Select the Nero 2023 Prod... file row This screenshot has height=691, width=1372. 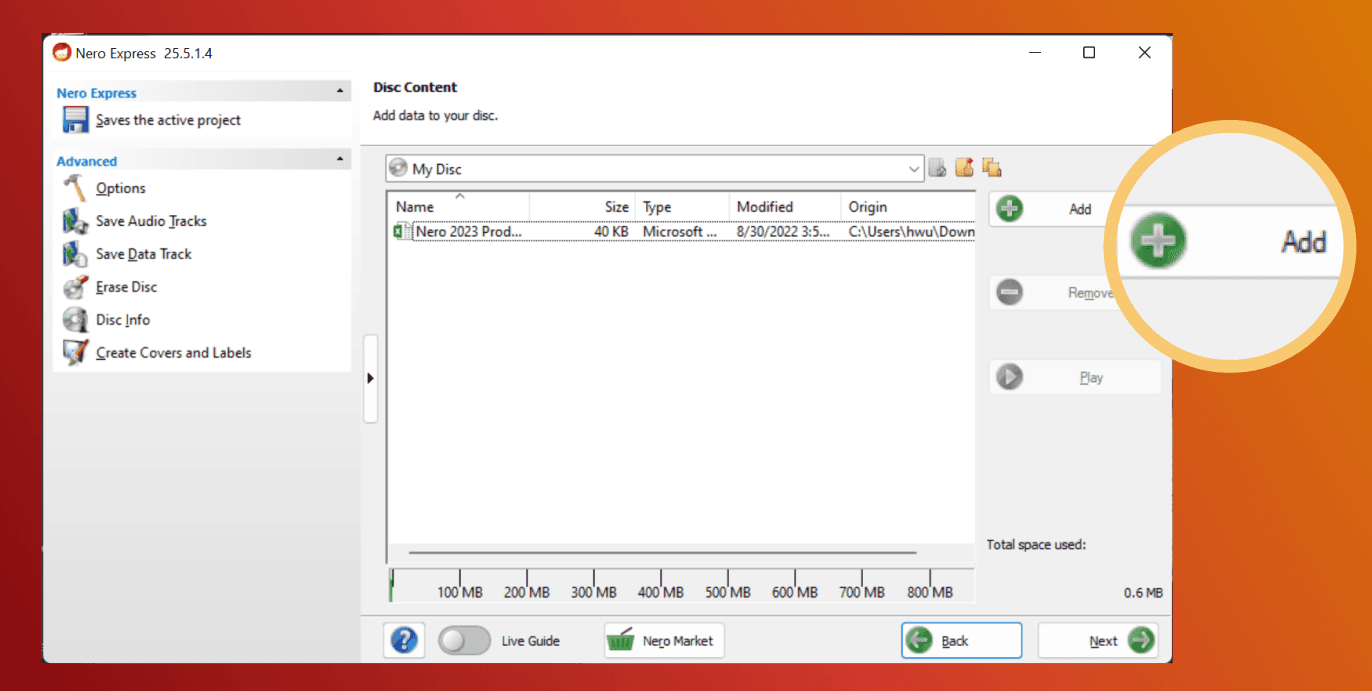[x=682, y=231]
